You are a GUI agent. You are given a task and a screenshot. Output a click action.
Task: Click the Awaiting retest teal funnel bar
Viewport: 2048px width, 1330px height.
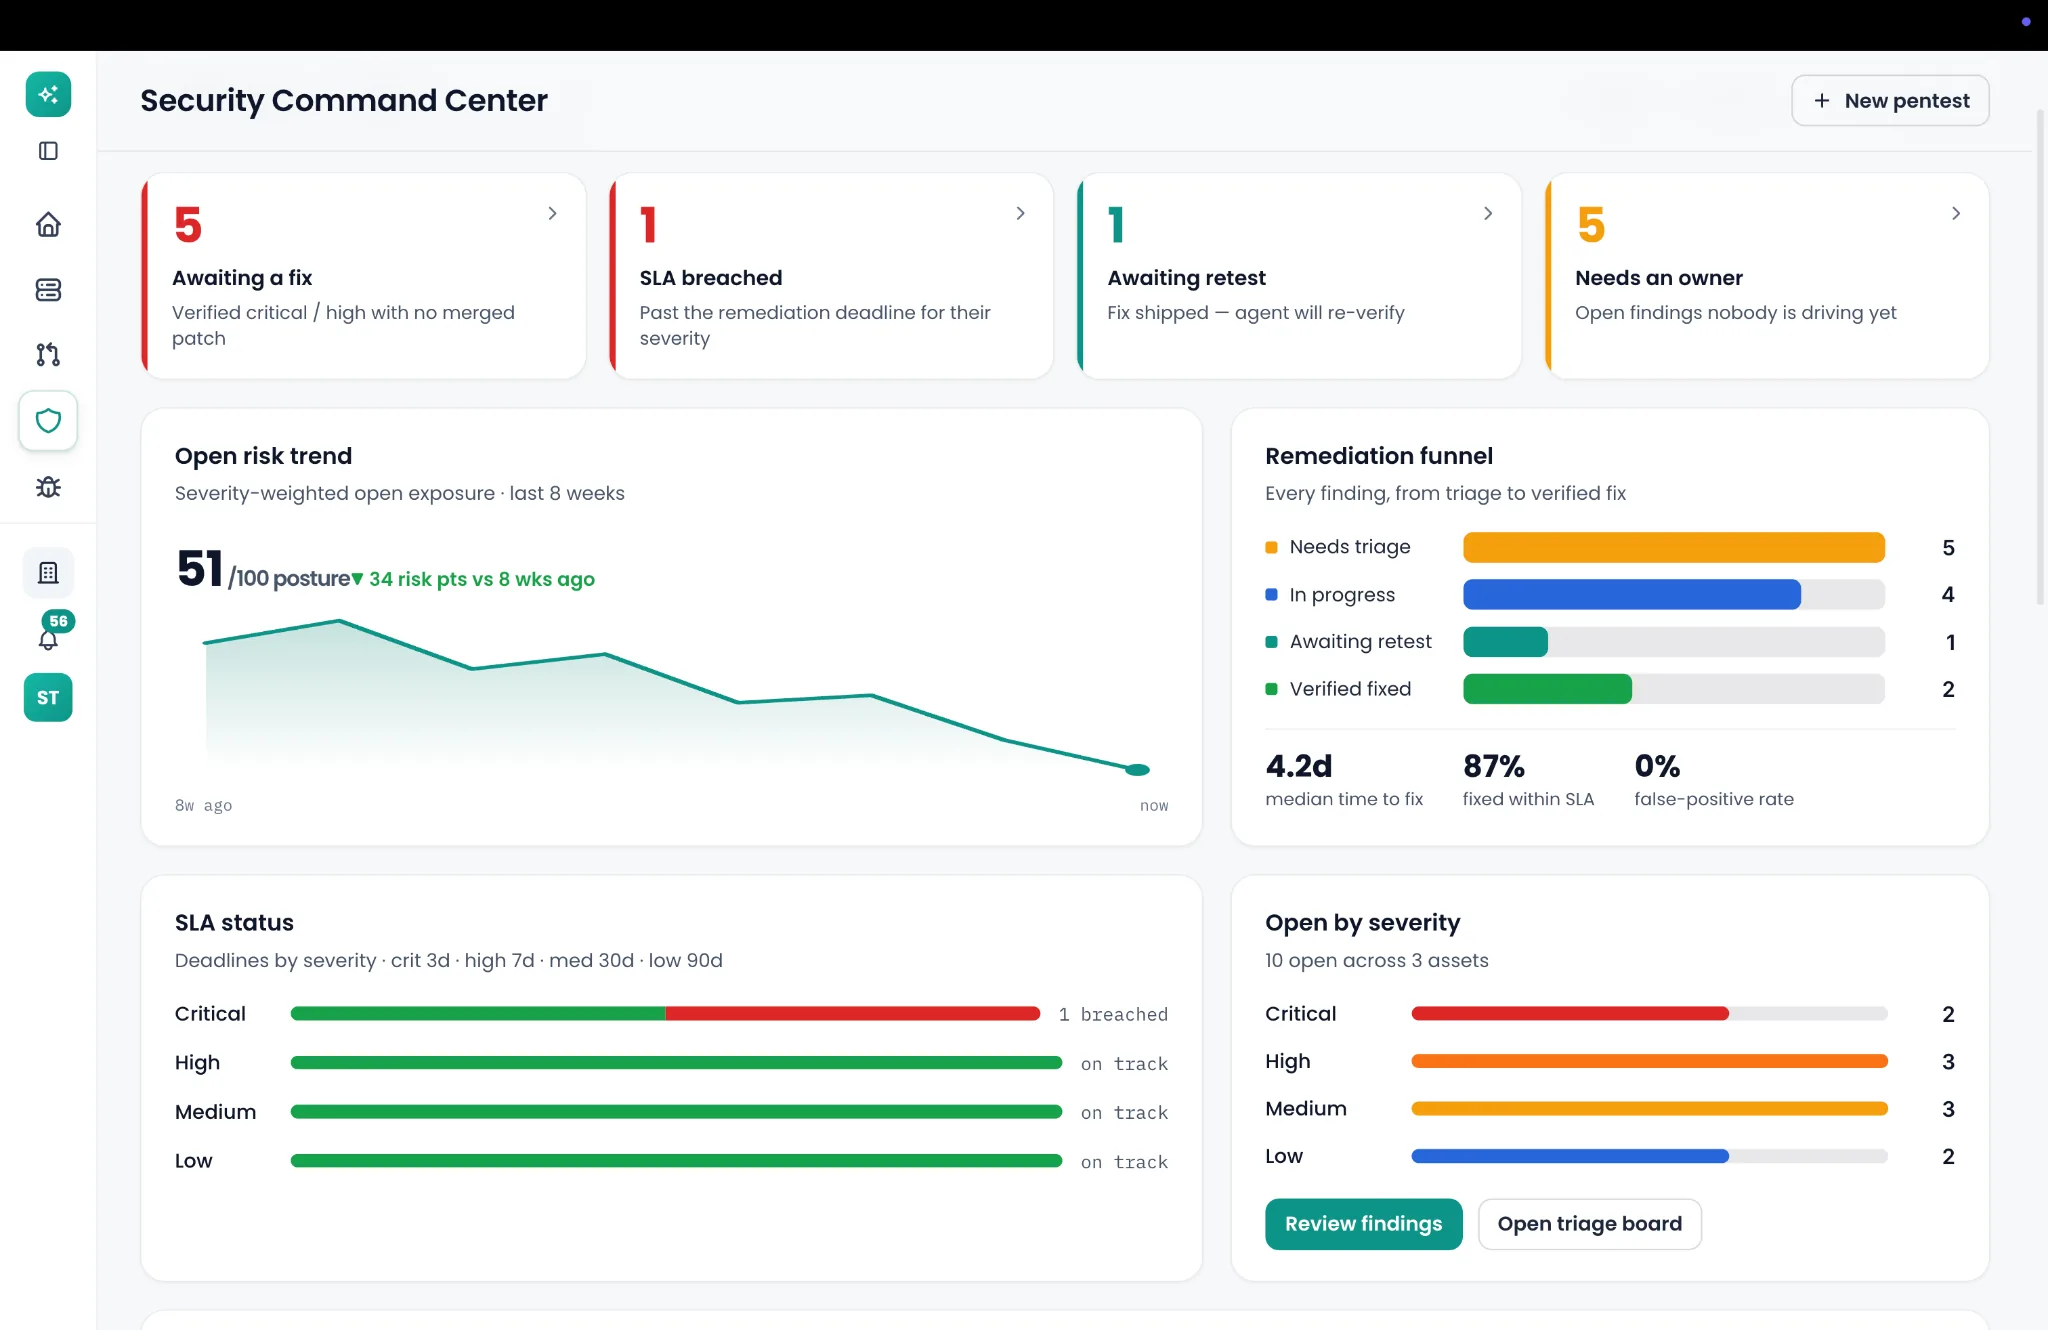(x=1505, y=642)
